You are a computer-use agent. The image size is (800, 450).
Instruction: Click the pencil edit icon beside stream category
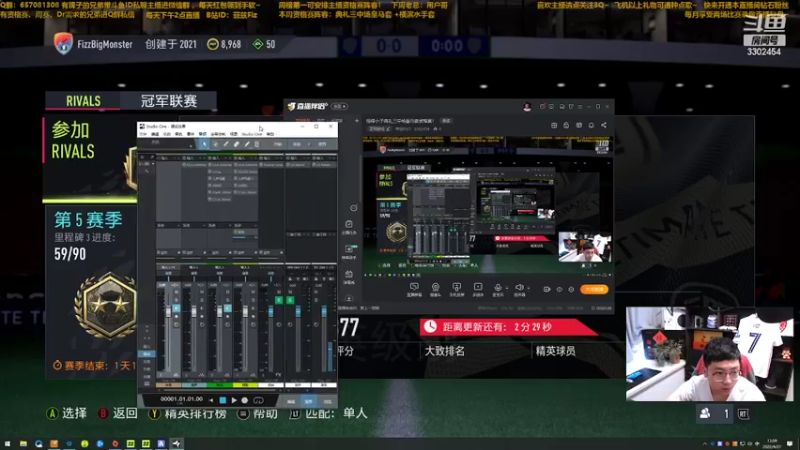click(x=388, y=129)
